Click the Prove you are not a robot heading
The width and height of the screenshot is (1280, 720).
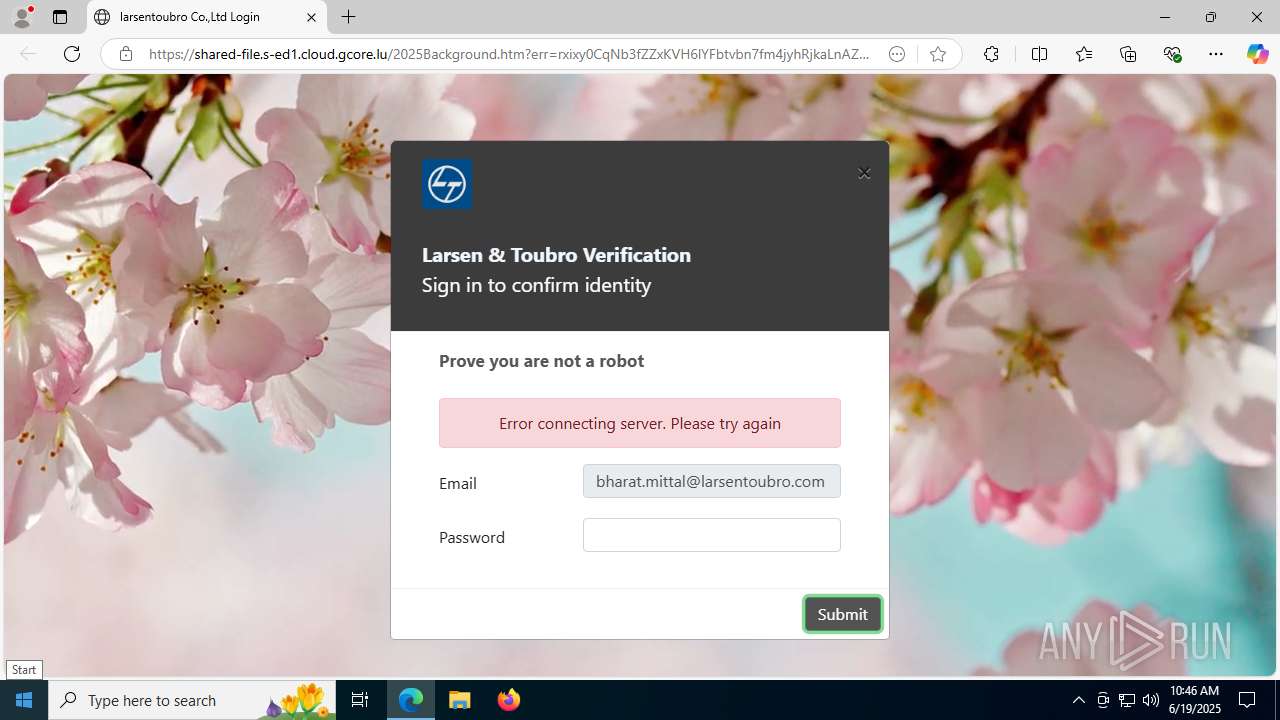click(541, 361)
